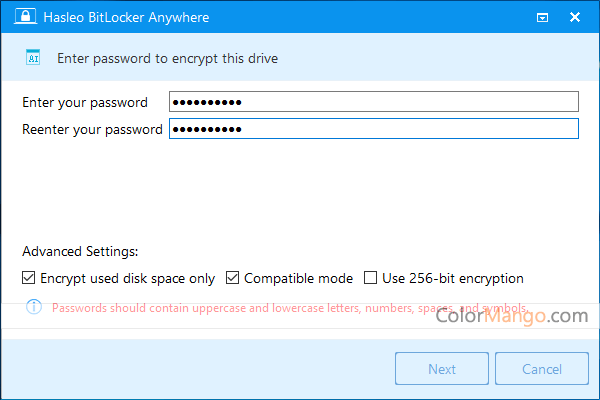Click the 'Use 256-bit encryption' label text

[453, 278]
